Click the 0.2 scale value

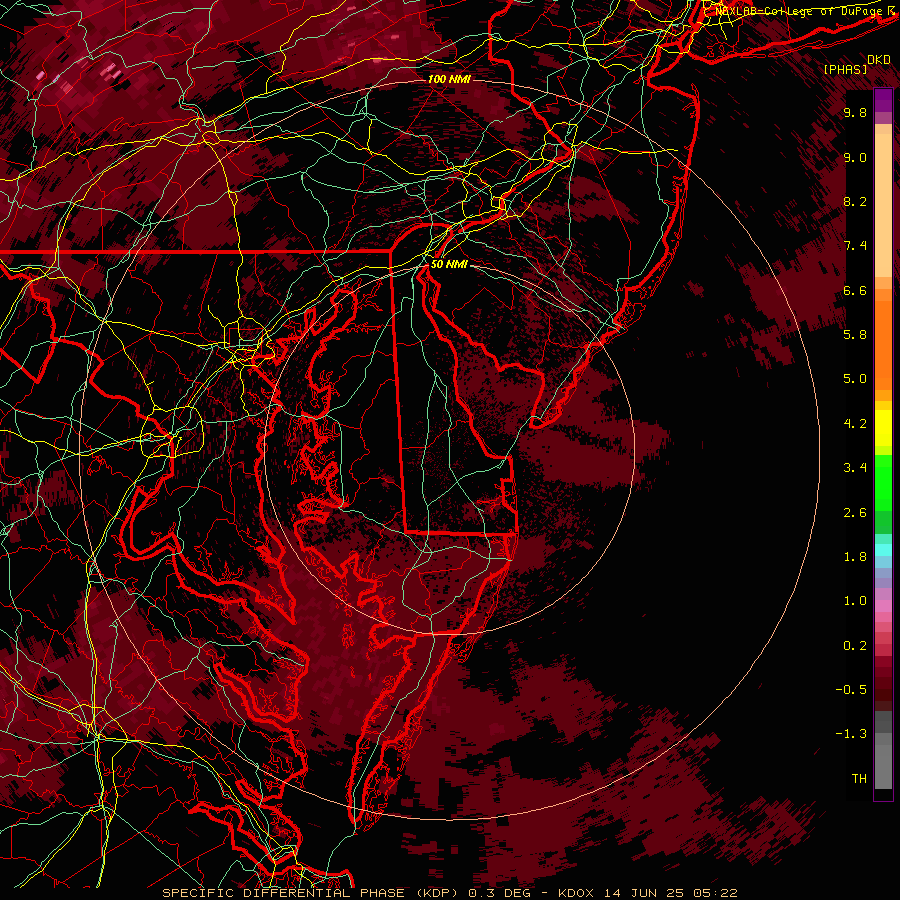click(855, 645)
